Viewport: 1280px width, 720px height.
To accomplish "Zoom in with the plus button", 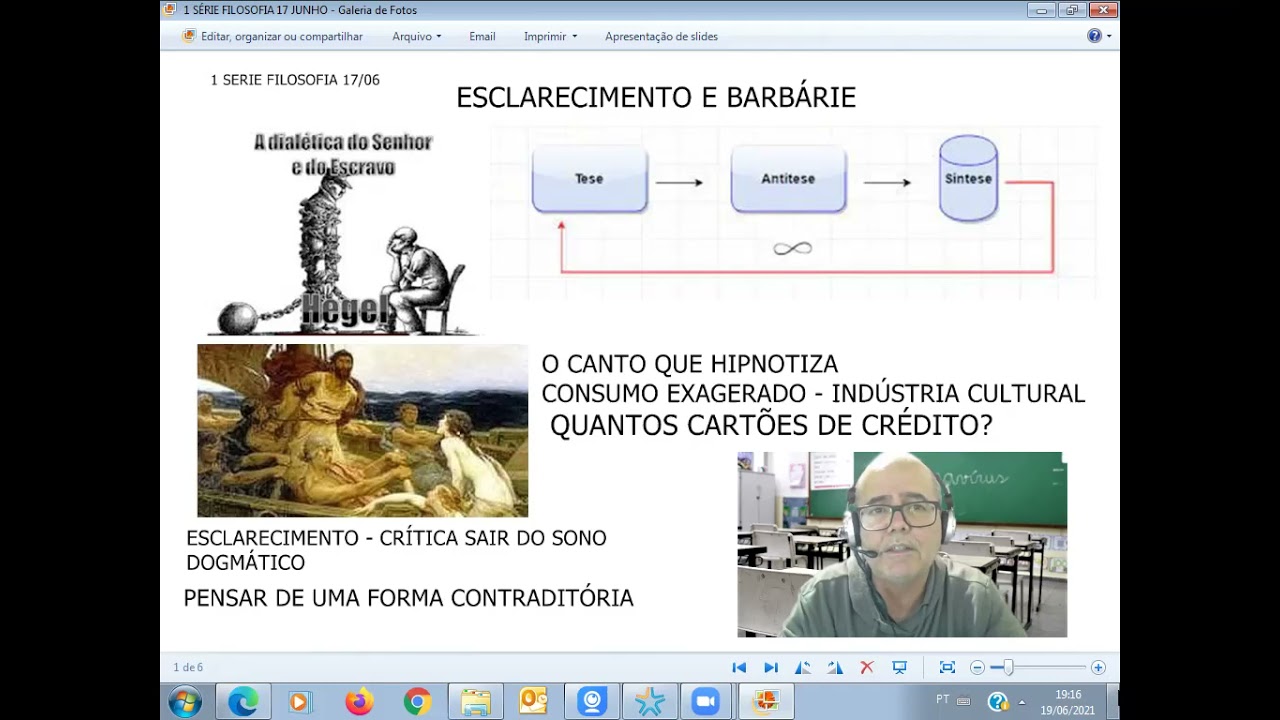I will click(1098, 667).
